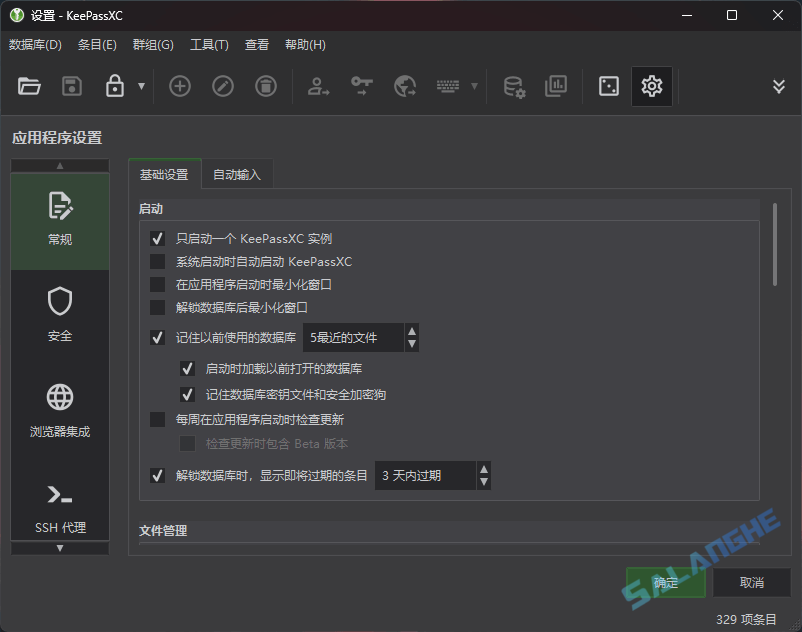Click the recent files count up stepper arrow

coord(412,331)
